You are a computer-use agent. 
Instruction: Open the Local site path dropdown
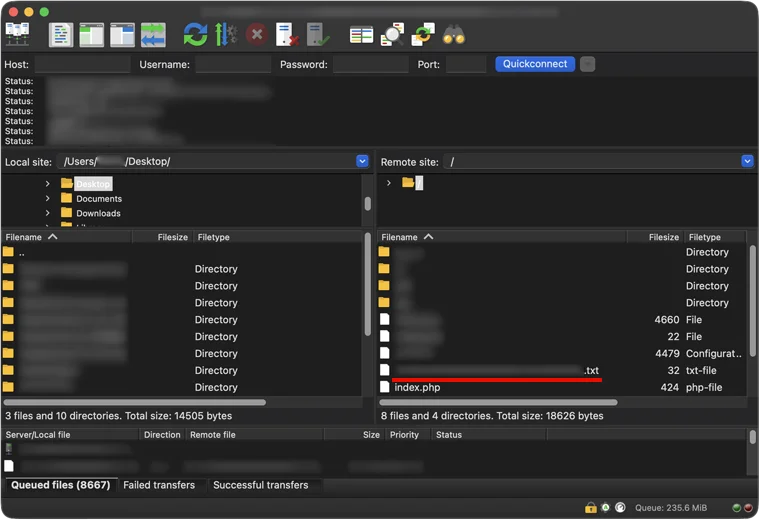click(362, 161)
